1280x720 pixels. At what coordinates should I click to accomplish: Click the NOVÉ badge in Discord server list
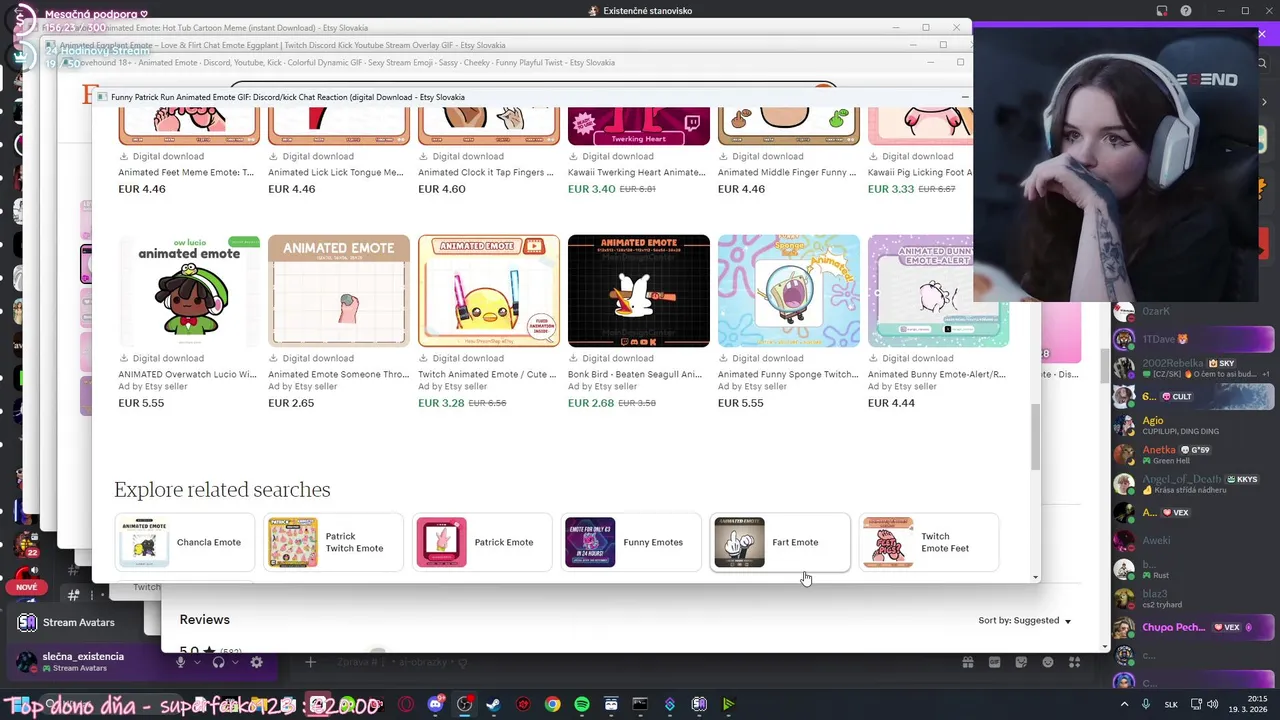[26, 588]
